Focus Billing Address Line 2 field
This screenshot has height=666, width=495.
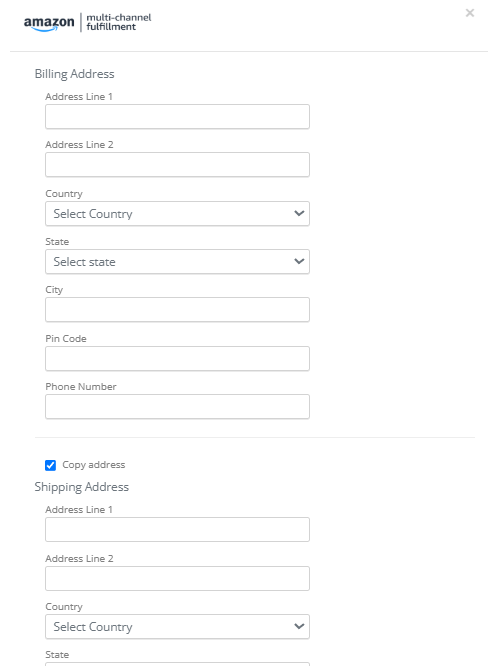pos(177,164)
